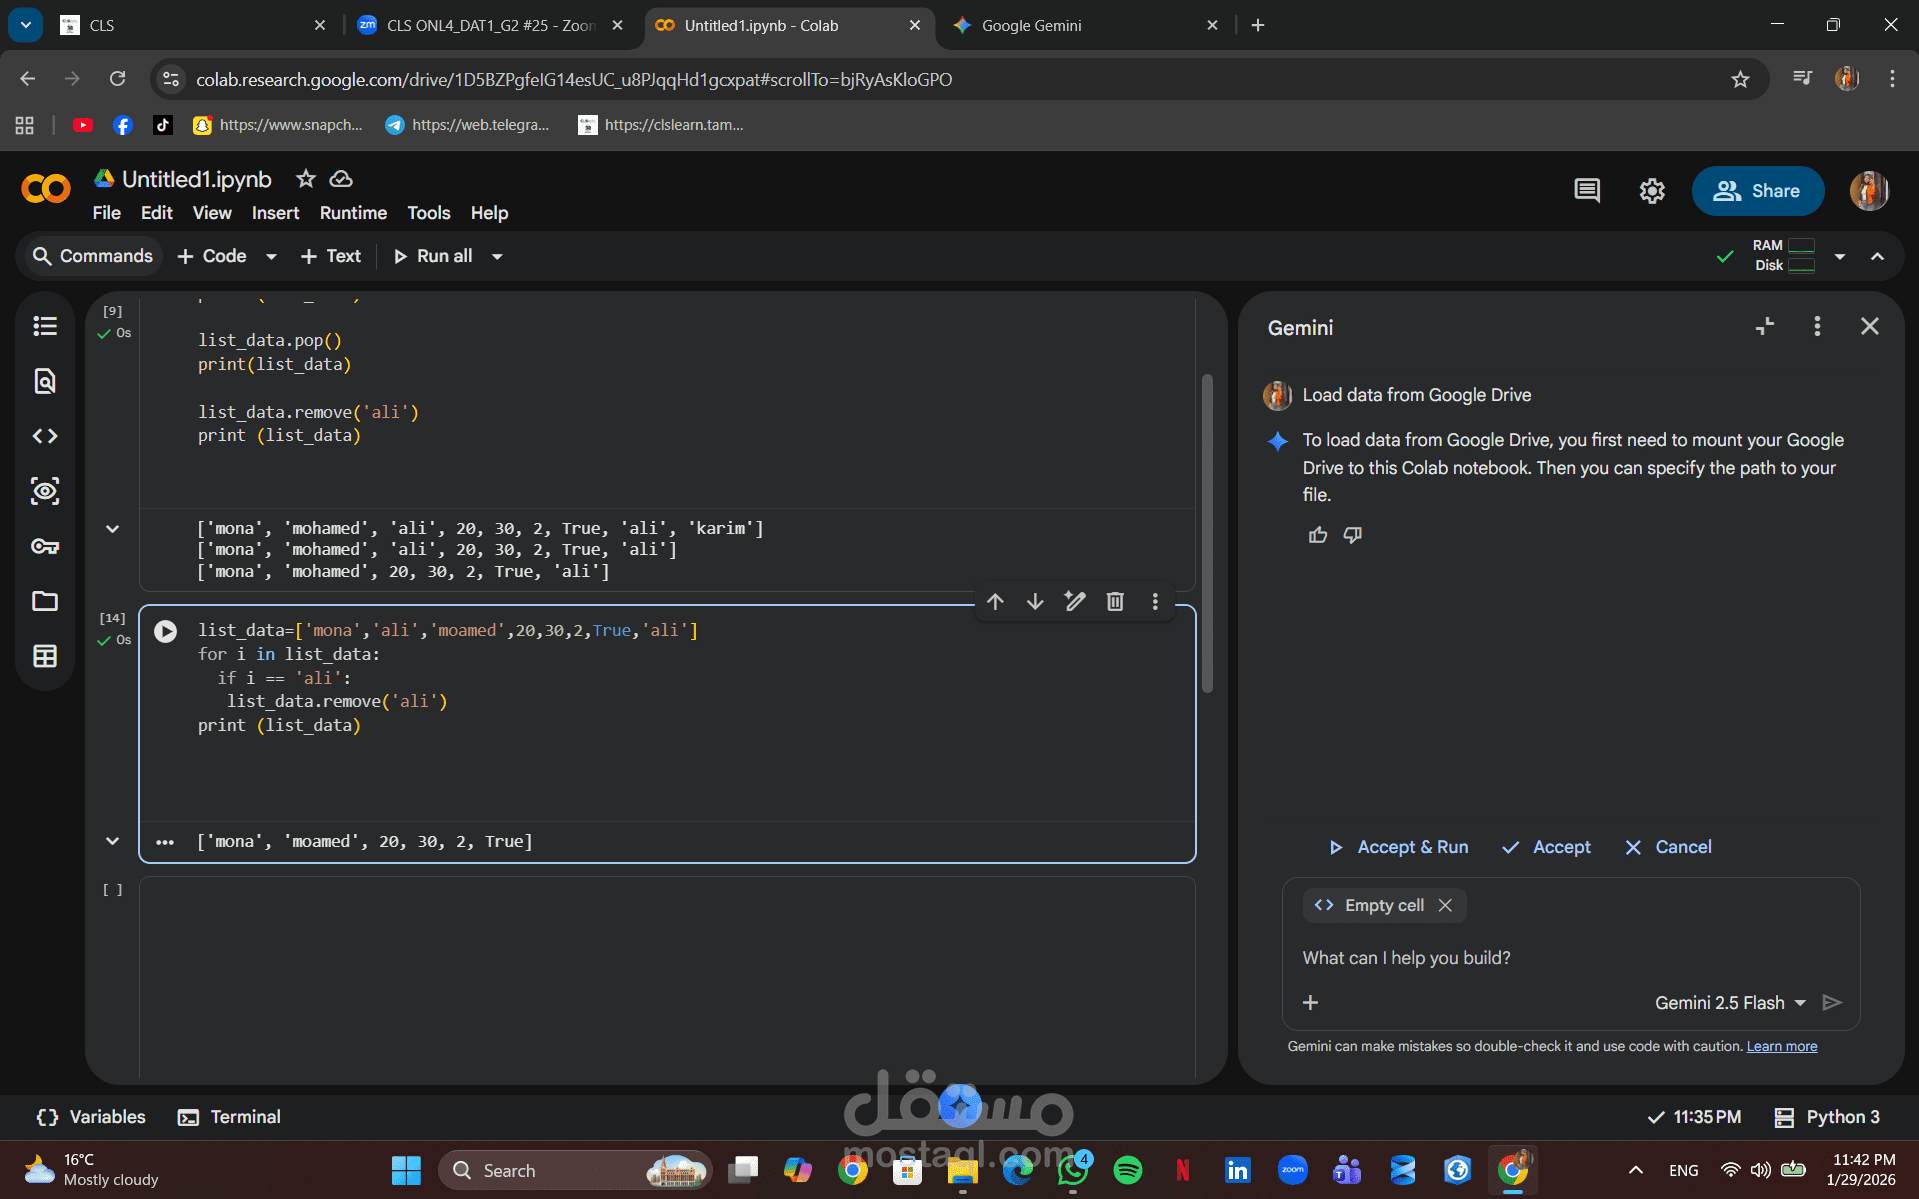This screenshot has height=1199, width=1919.
Task: Click the Accept & Run button
Action: 1398,847
